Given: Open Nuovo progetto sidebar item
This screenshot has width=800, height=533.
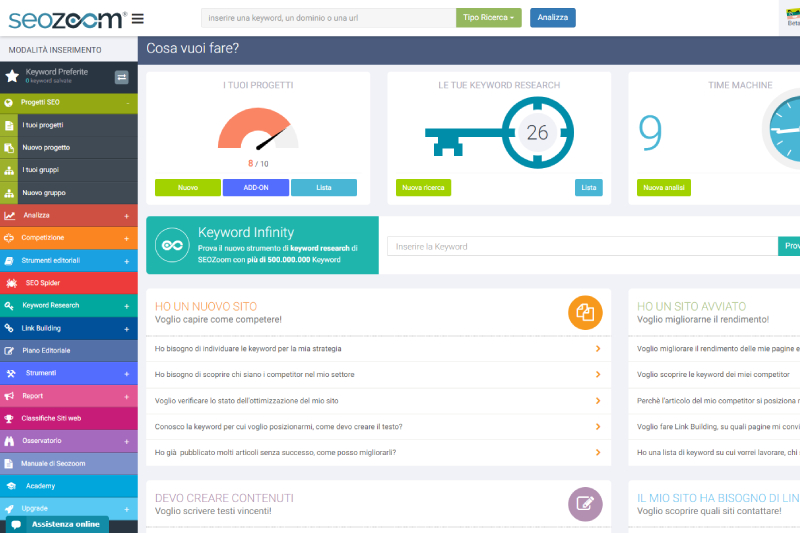Looking at the screenshot, I should pos(69,148).
